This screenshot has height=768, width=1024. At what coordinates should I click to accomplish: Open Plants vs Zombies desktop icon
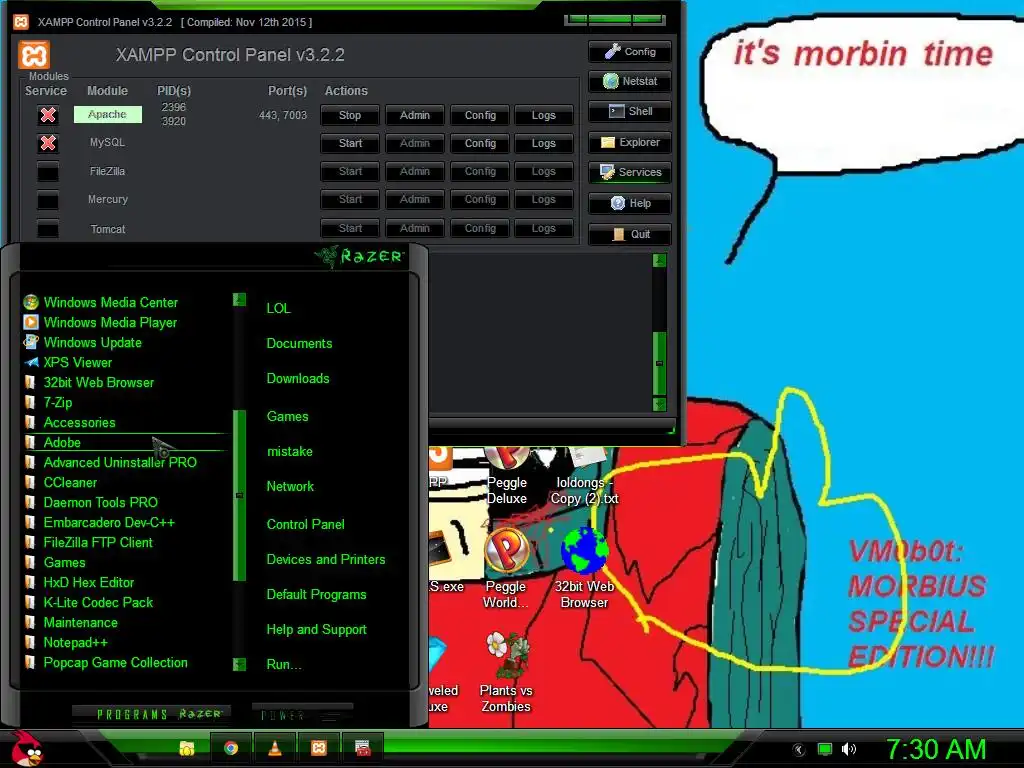[506, 673]
